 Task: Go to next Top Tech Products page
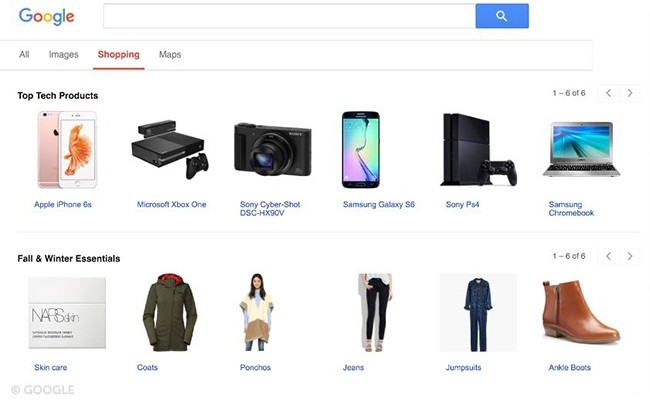pos(630,93)
